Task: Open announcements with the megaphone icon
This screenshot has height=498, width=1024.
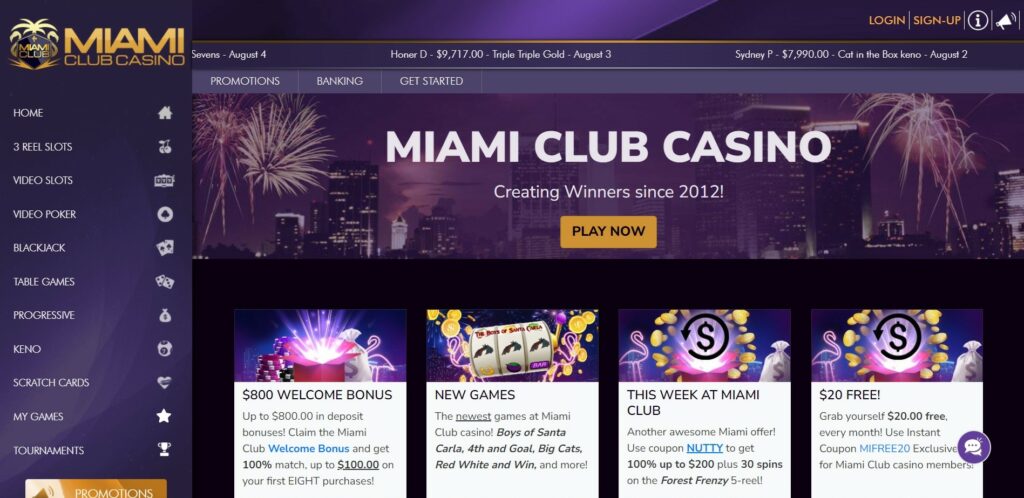Action: tap(1006, 21)
